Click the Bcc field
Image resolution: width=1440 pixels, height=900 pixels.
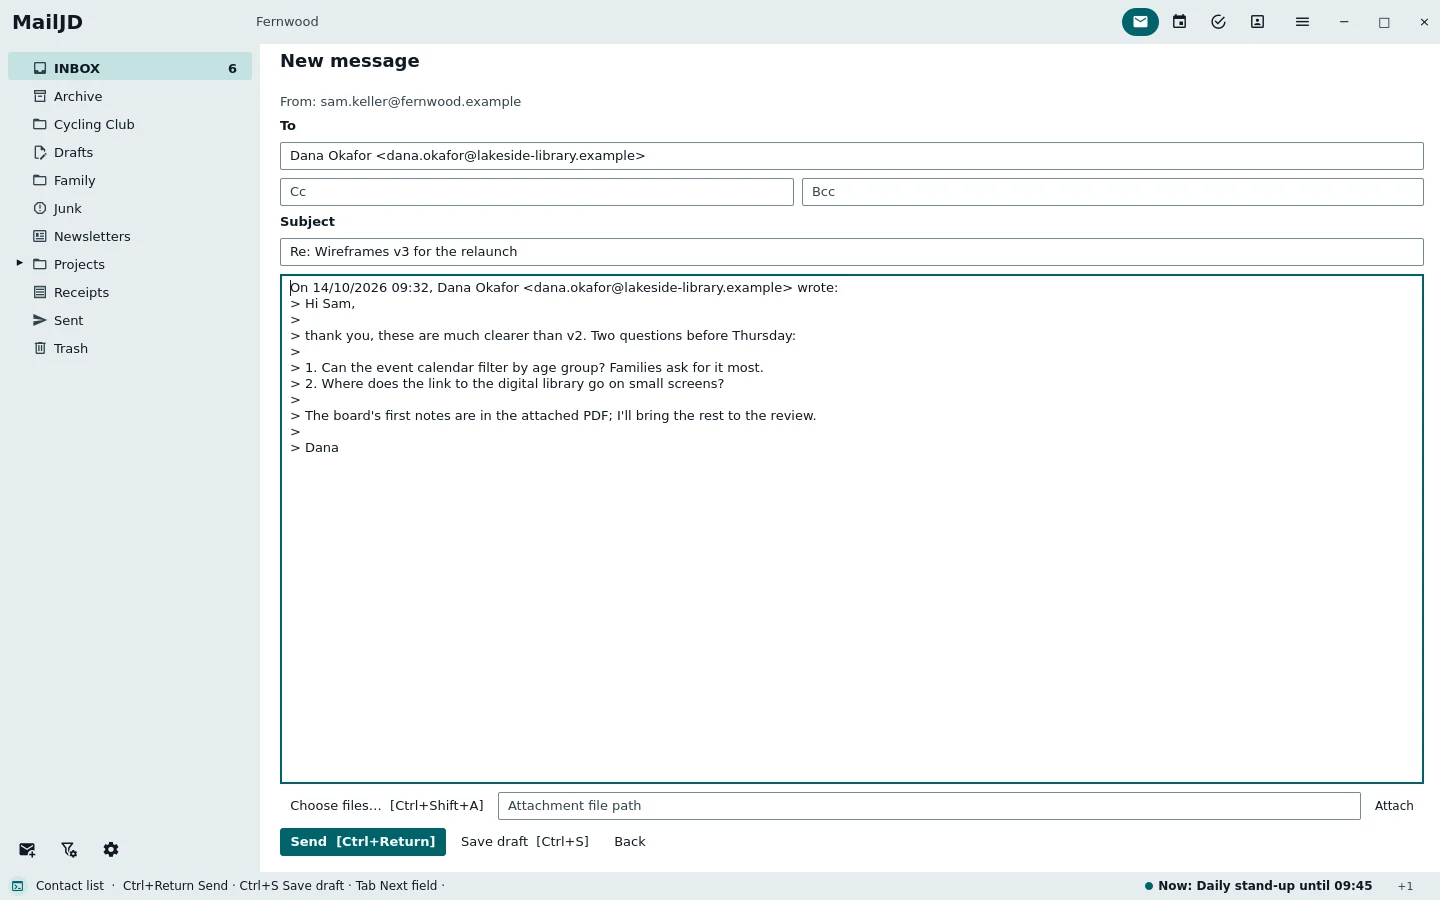pos(1112,192)
